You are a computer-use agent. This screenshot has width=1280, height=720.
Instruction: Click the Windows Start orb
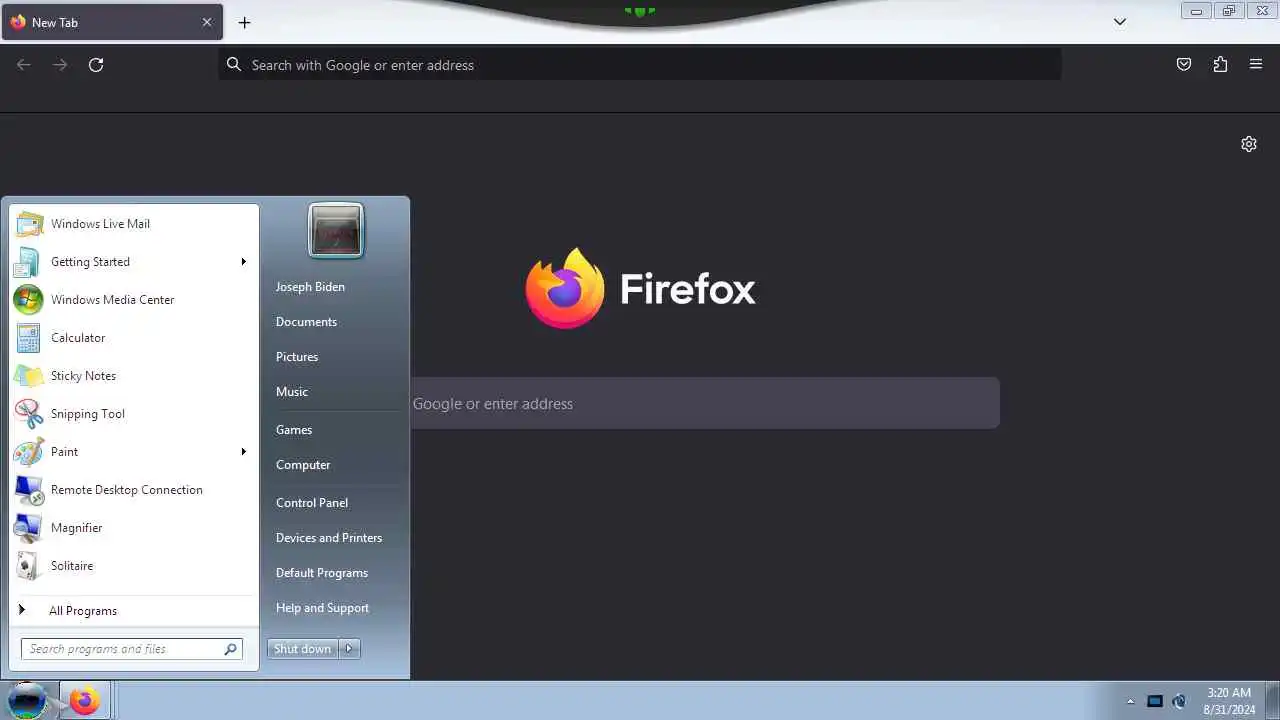tap(27, 700)
